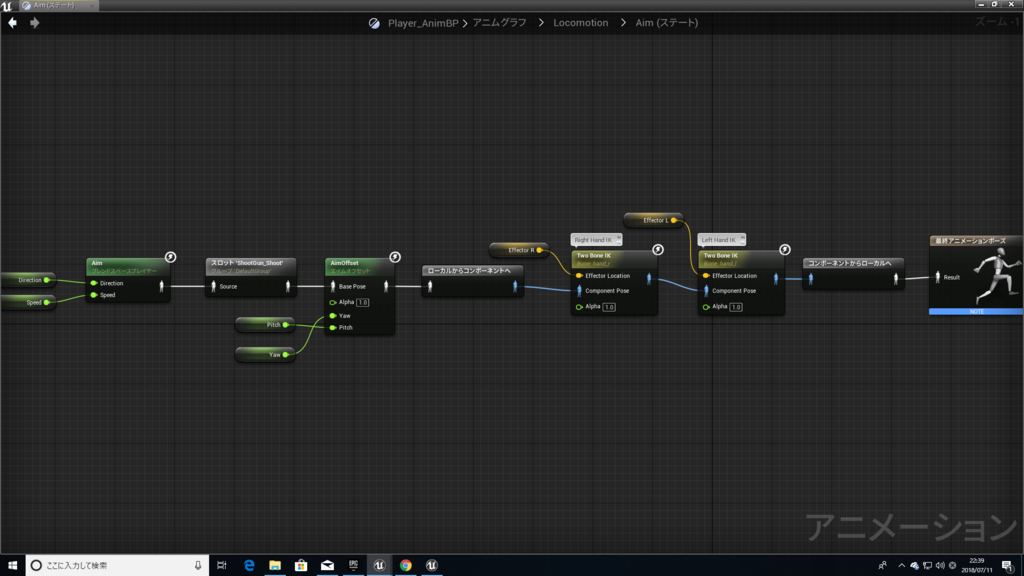Select the Aim blendspace player node header

(128, 266)
